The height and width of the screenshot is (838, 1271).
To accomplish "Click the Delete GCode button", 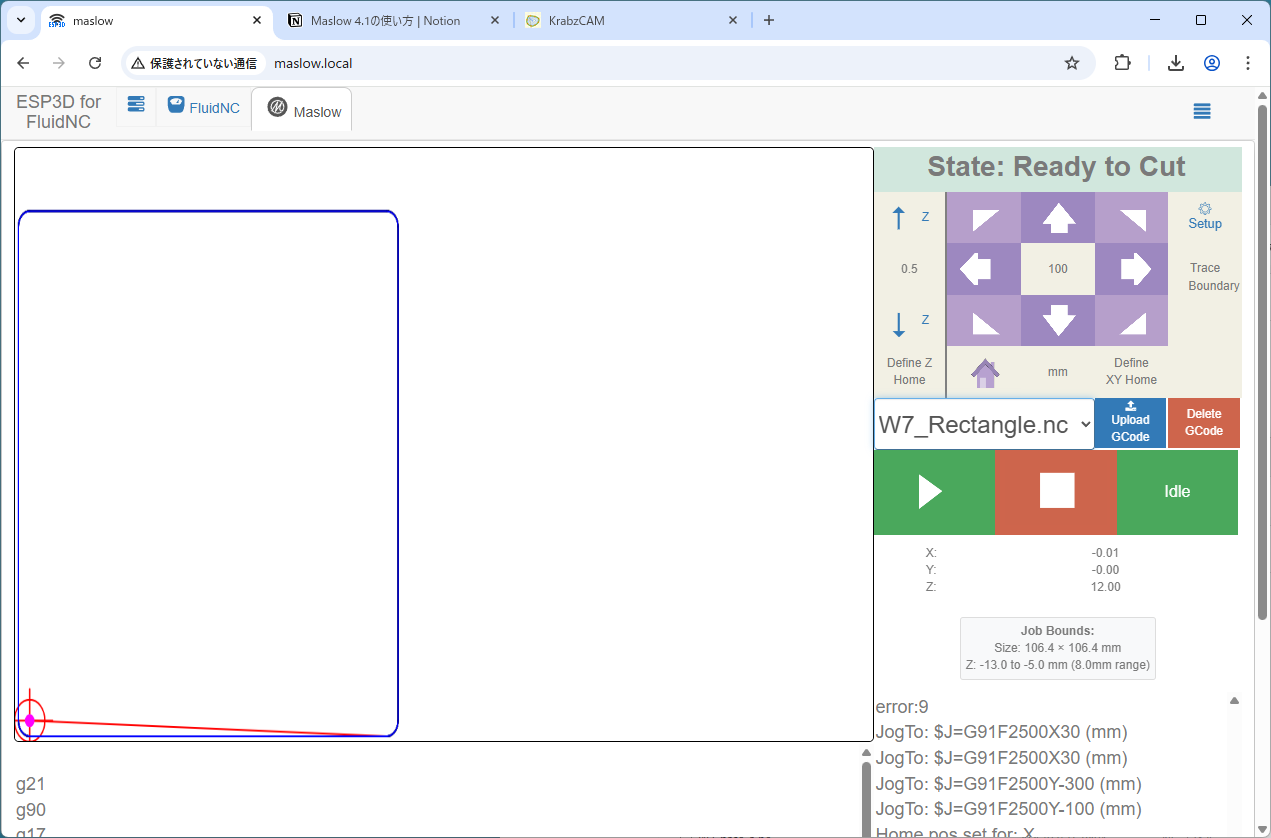I will click(1204, 423).
